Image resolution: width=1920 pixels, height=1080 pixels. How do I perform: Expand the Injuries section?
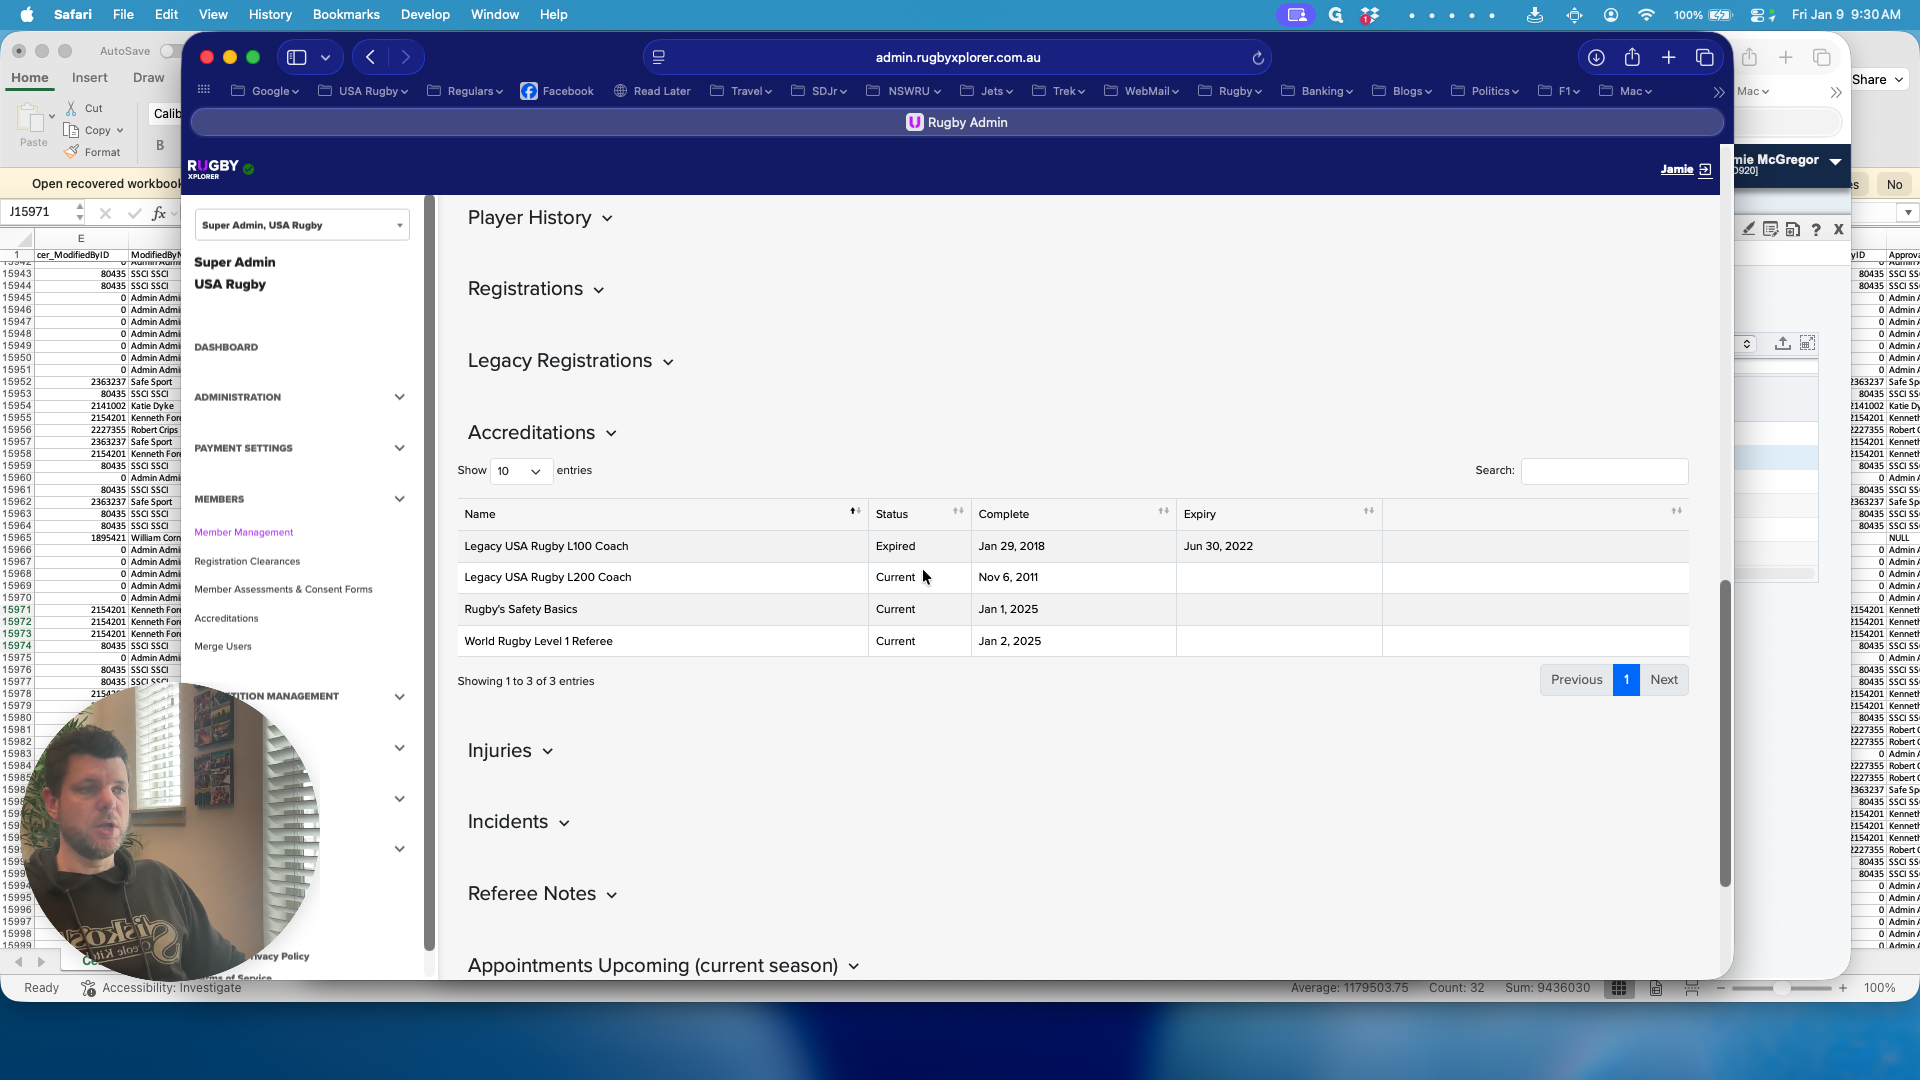click(x=510, y=751)
